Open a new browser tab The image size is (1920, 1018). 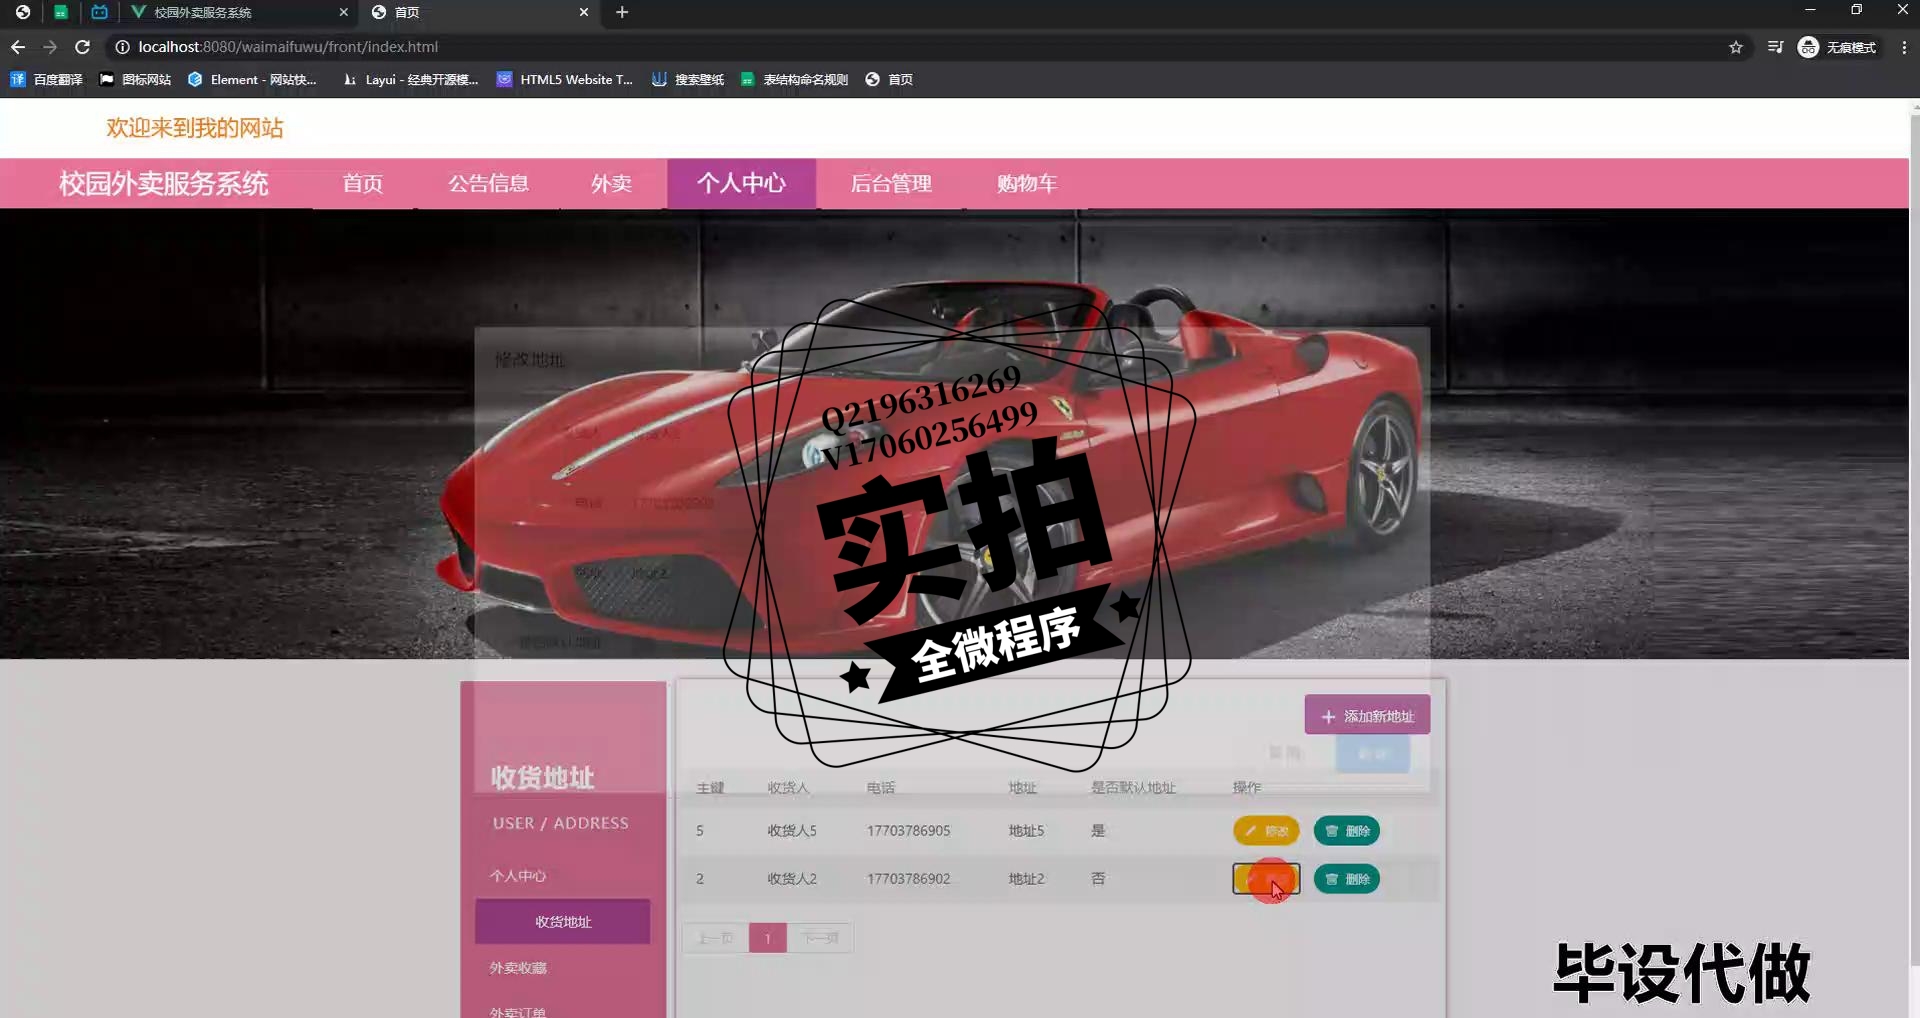[622, 12]
